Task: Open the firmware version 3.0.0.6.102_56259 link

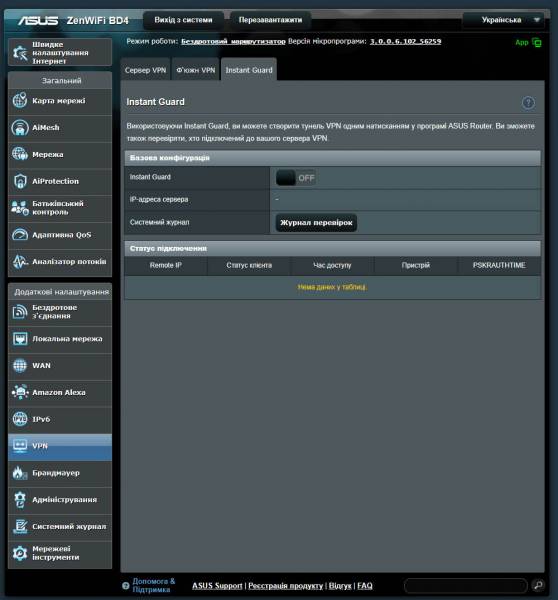Action: pyautogui.click(x=405, y=41)
